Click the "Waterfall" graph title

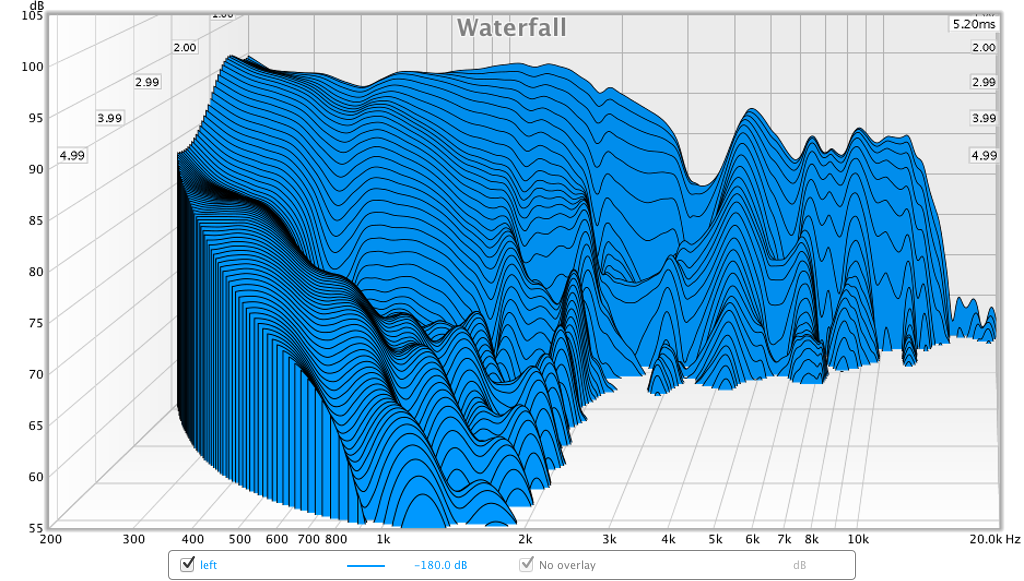click(x=511, y=27)
